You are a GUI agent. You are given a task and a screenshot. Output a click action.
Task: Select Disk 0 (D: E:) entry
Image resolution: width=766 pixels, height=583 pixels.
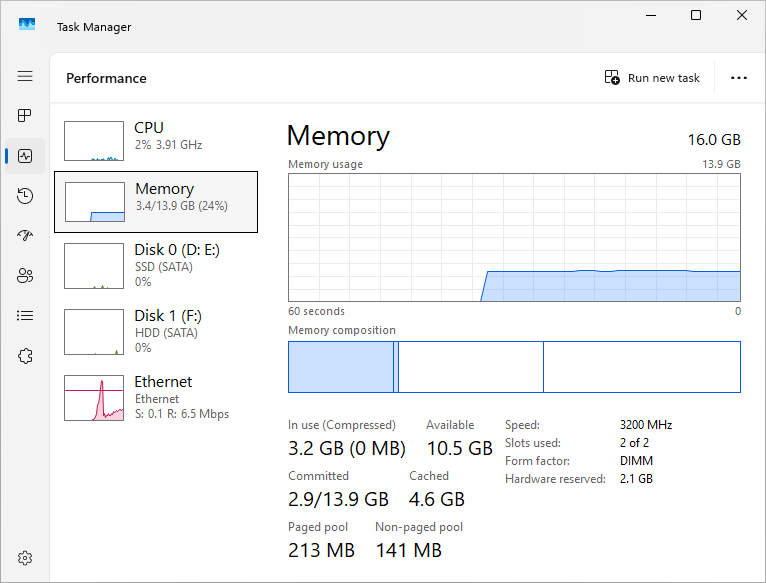click(x=156, y=266)
